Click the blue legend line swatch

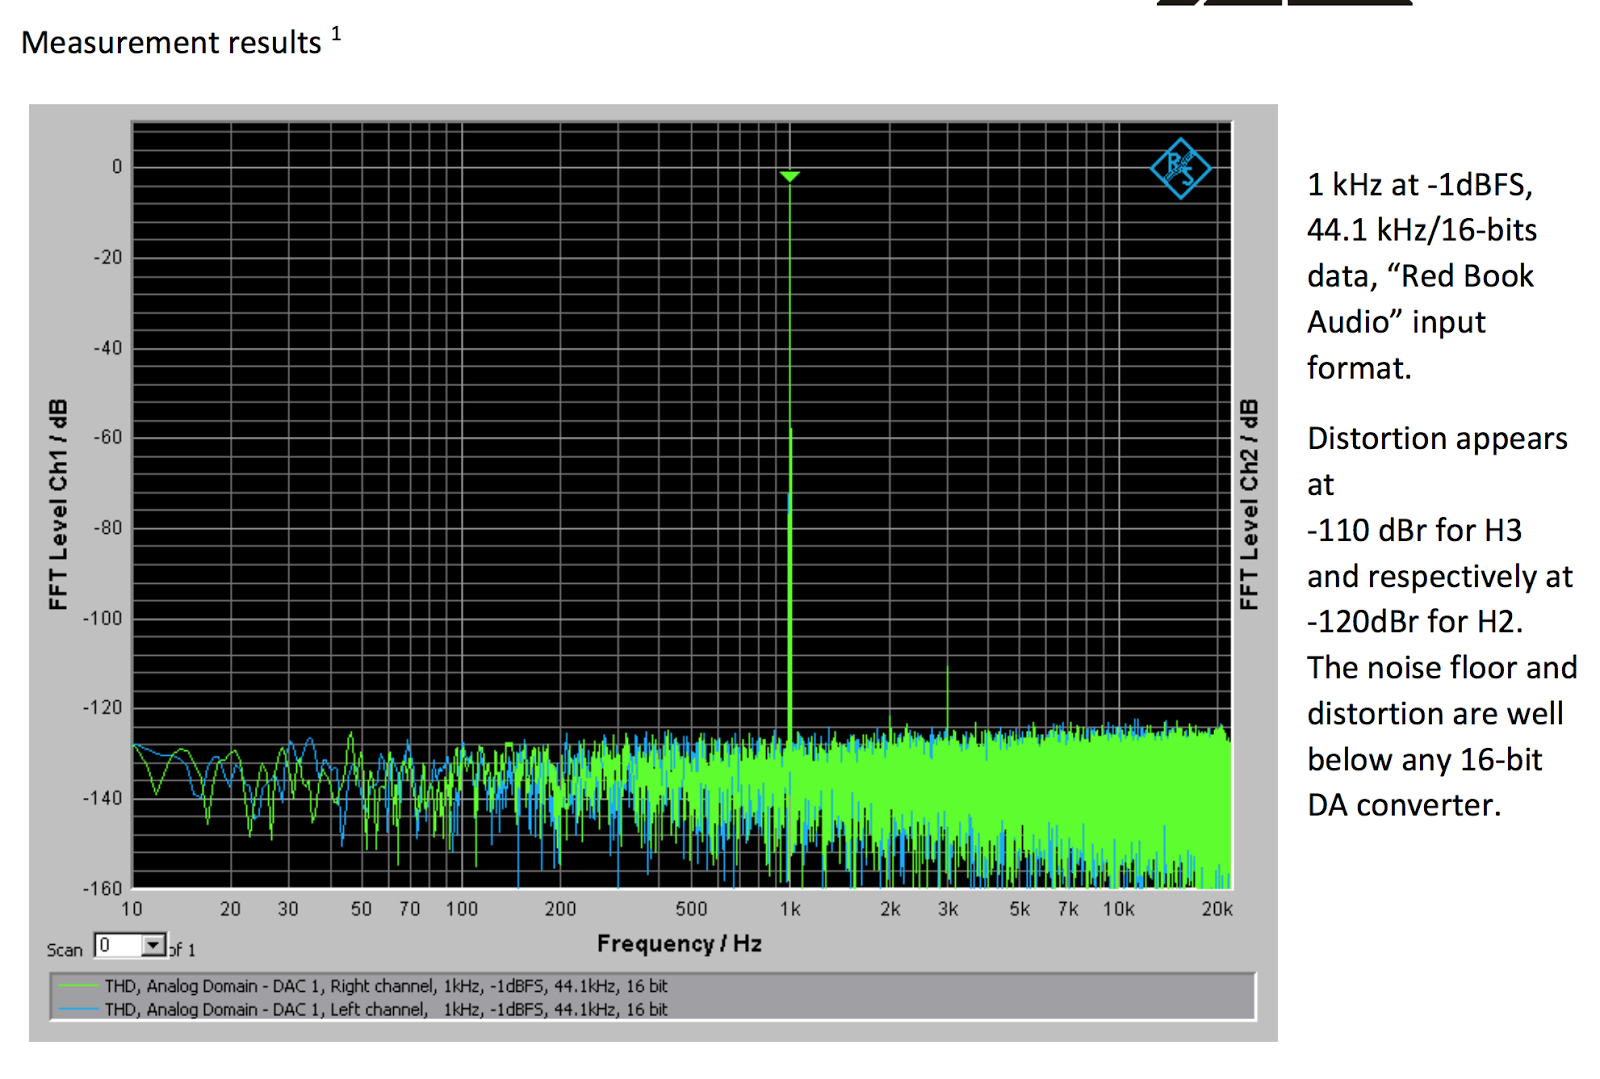pos(79,1010)
